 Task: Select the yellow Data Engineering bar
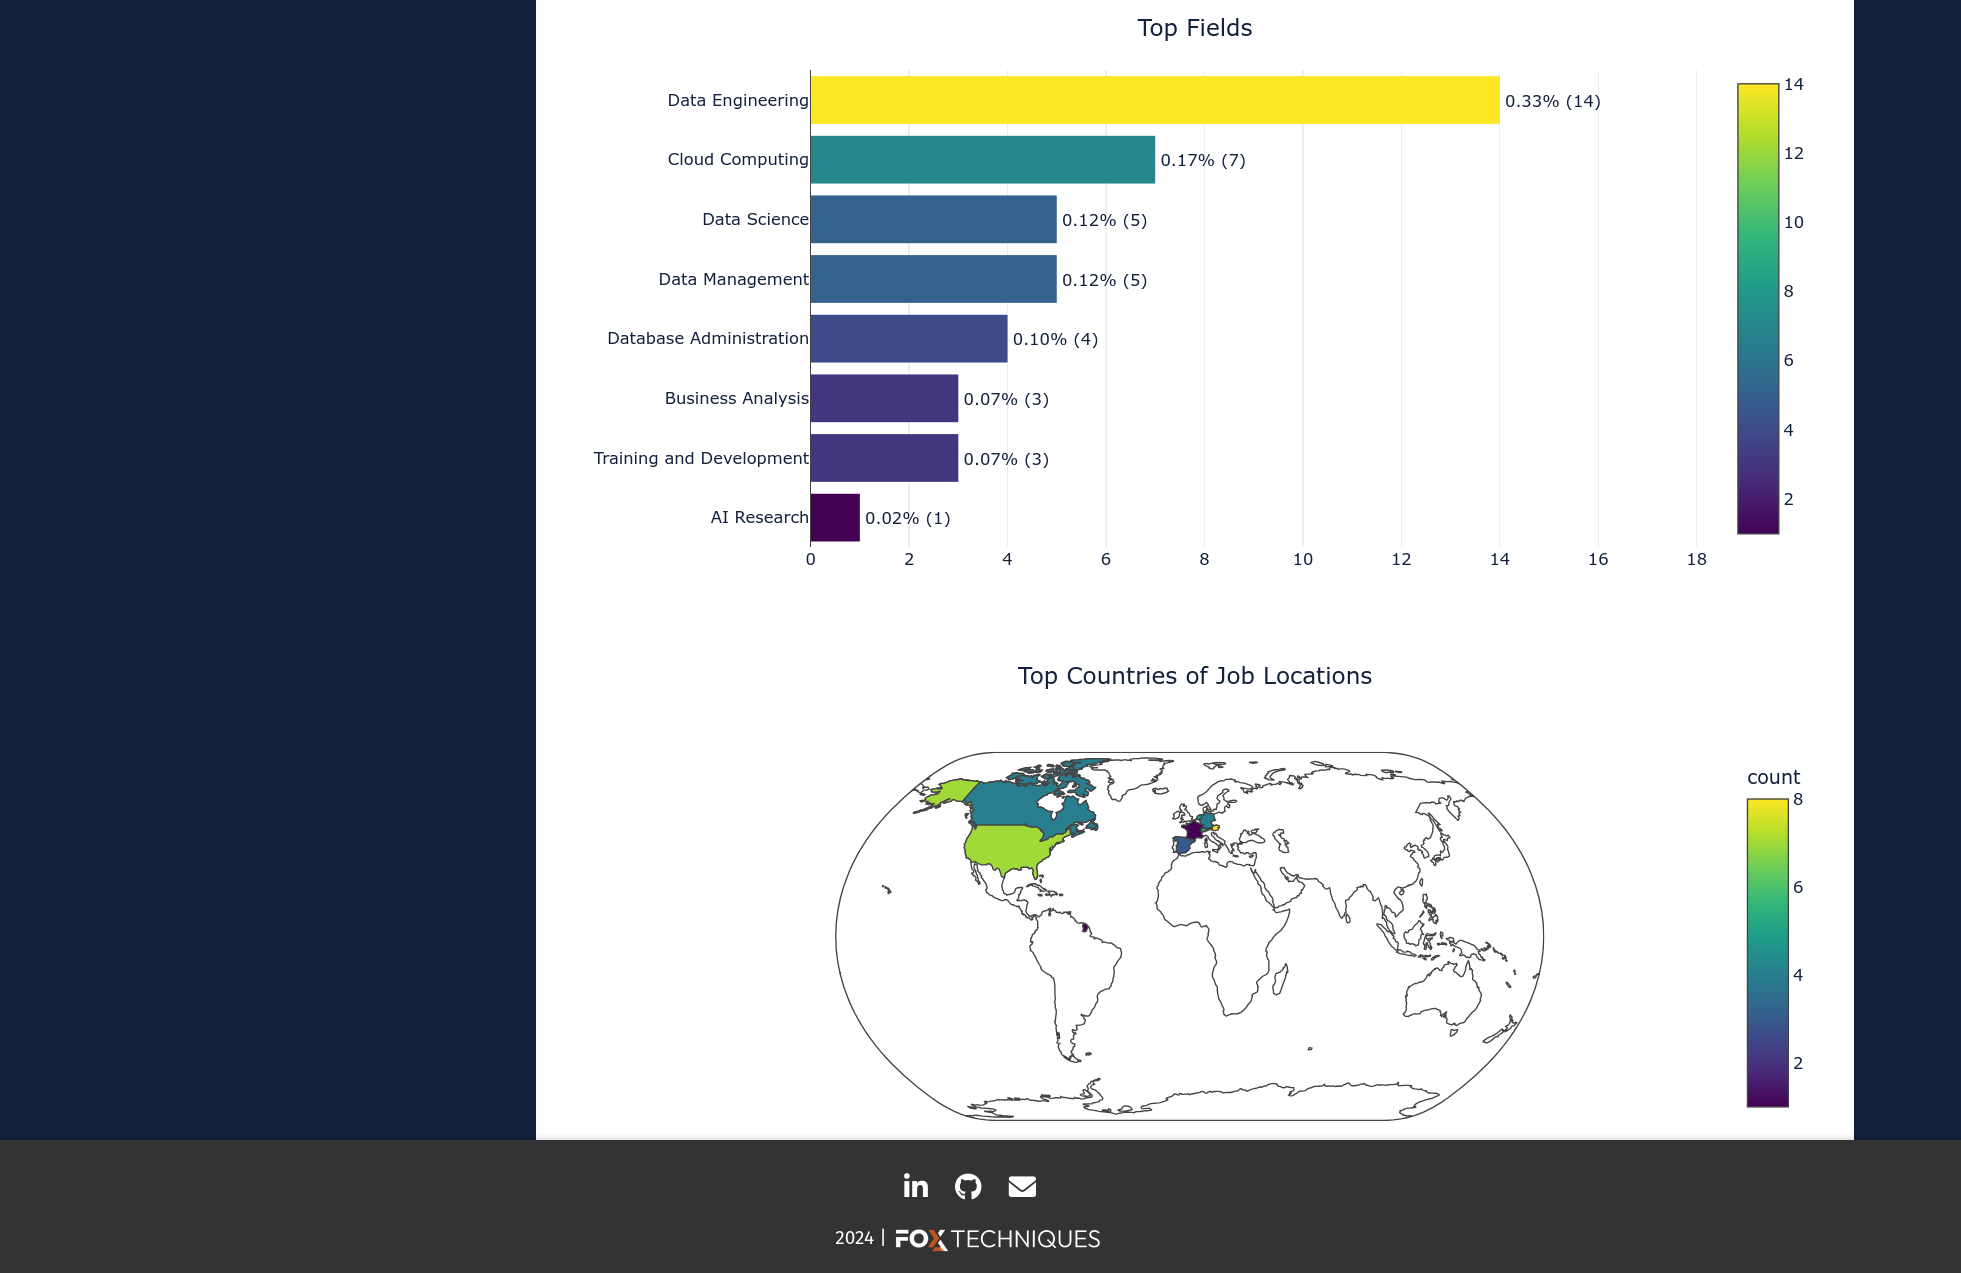(x=1155, y=100)
